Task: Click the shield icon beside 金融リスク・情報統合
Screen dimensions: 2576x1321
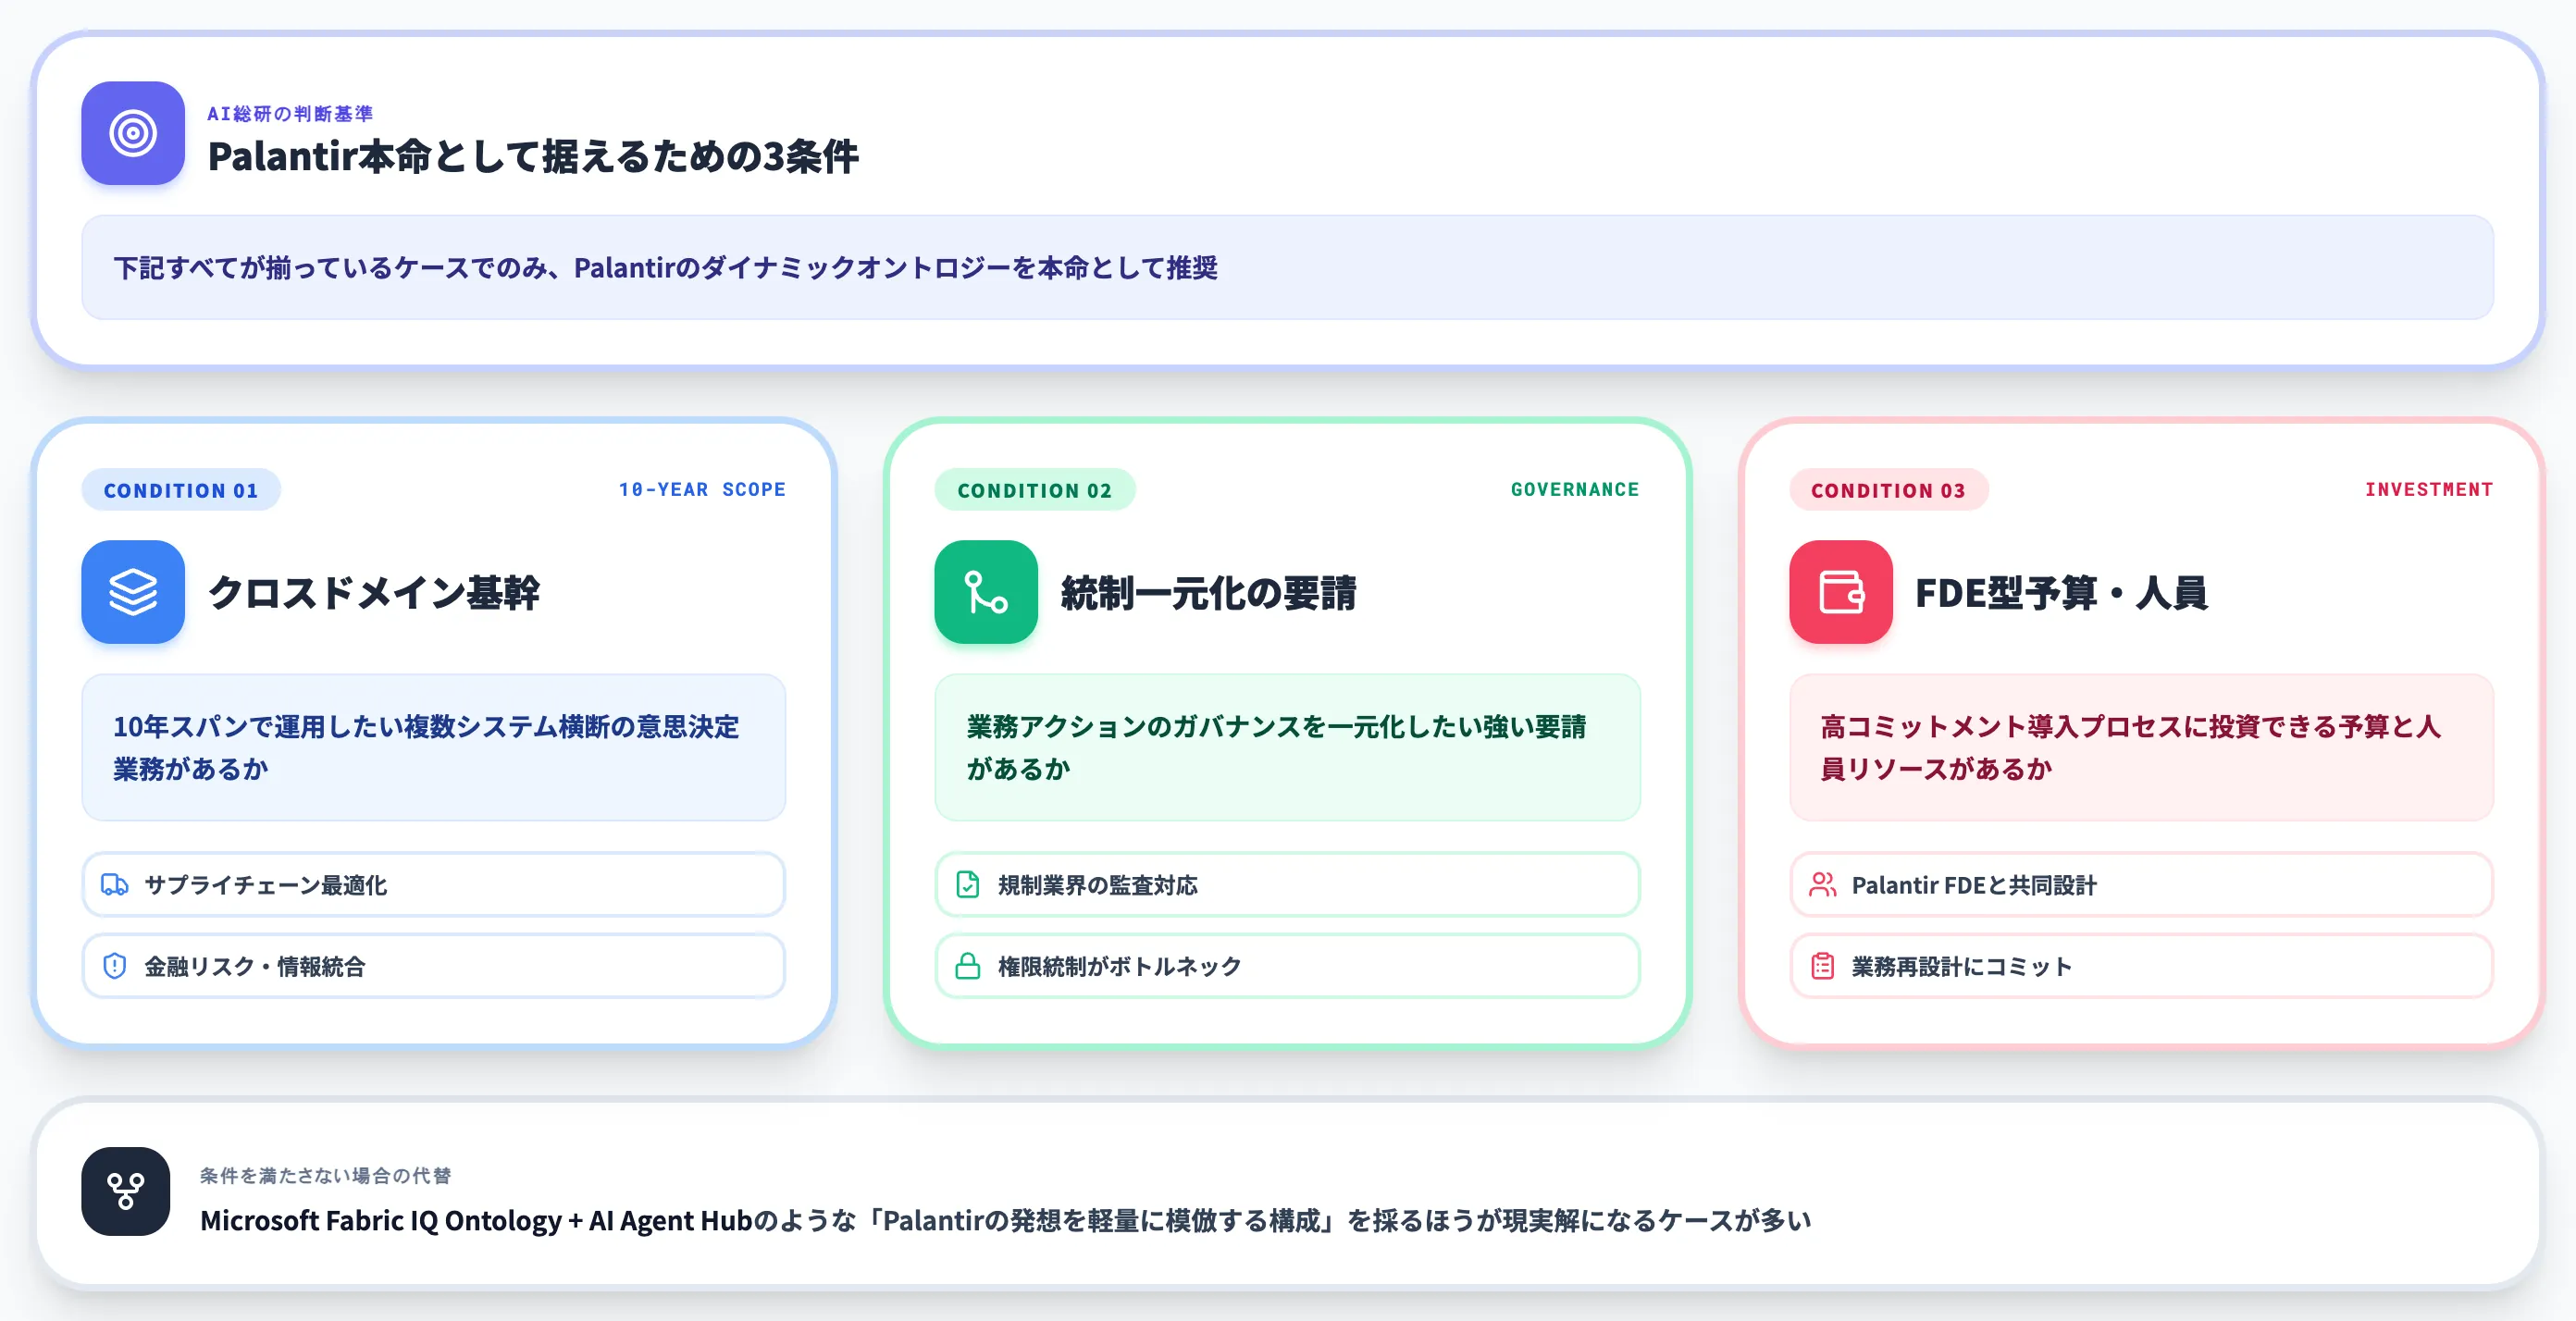Action: coord(115,966)
